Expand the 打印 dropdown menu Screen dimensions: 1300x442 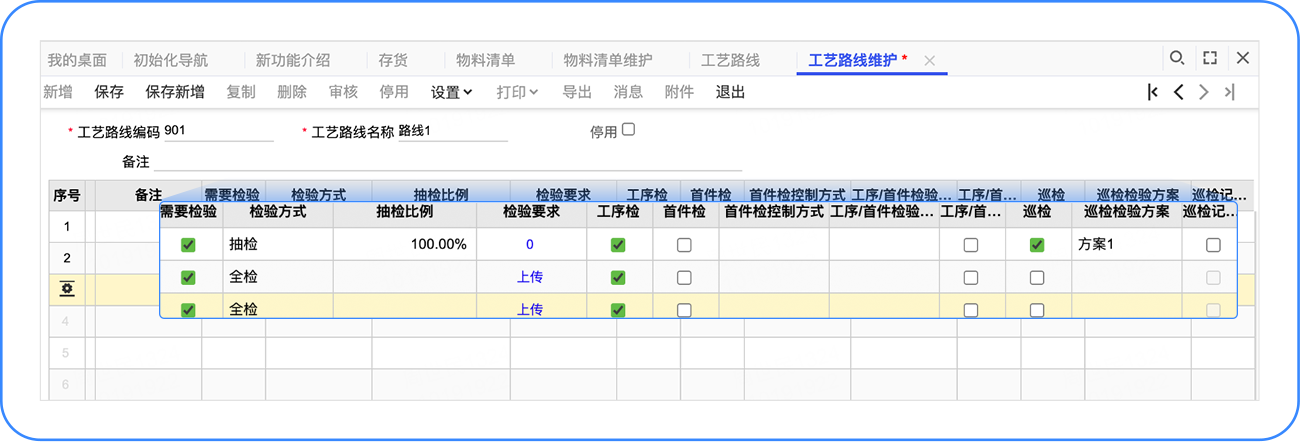(x=517, y=92)
